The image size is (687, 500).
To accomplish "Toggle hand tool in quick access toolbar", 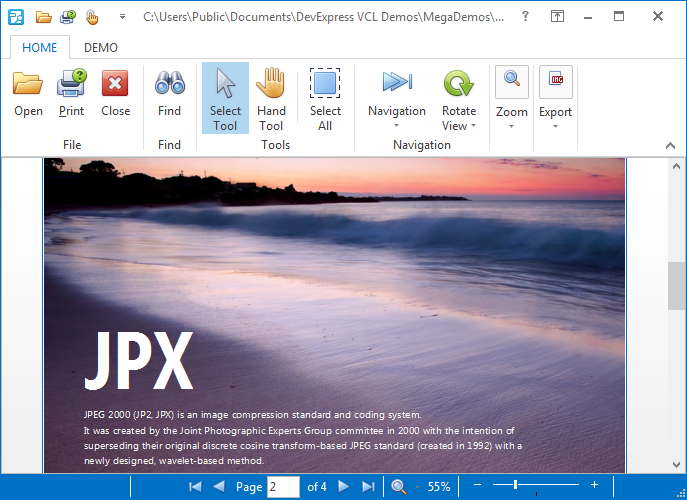I will pyautogui.click(x=92, y=17).
